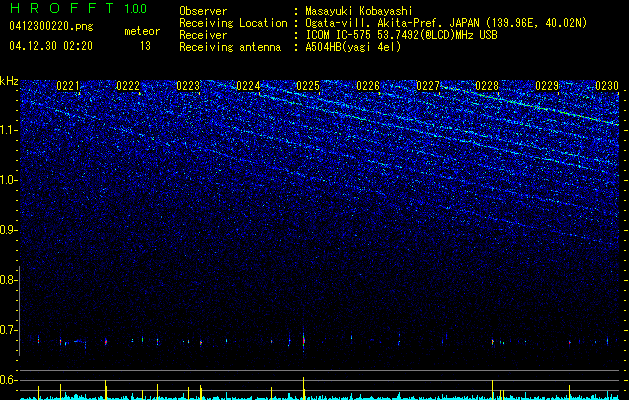The height and width of the screenshot is (400, 629).
Task: Click the 0.9 kHz axis label
Action: (x=9, y=230)
